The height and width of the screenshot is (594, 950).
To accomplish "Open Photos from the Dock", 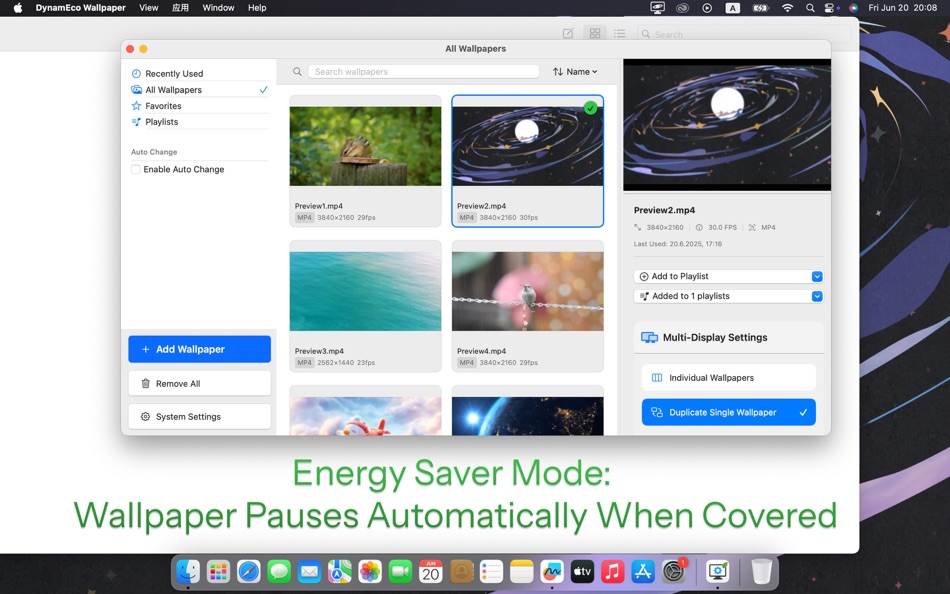I will click(370, 571).
